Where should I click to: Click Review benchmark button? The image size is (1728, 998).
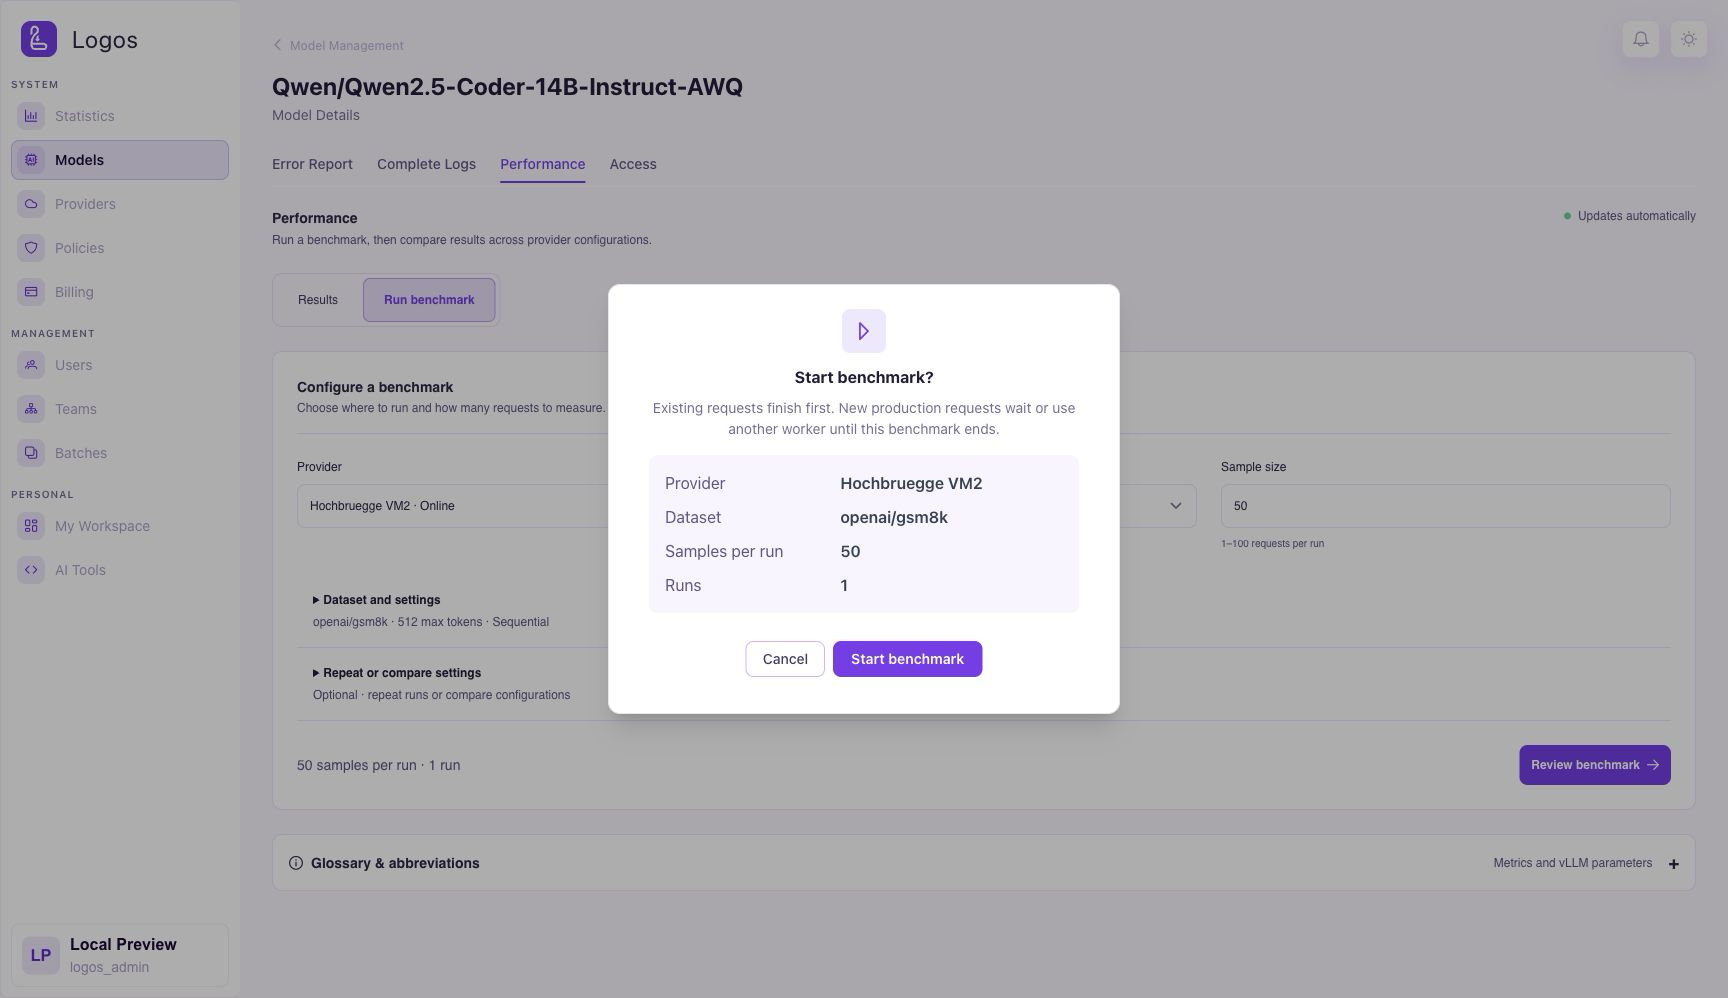(x=1595, y=765)
